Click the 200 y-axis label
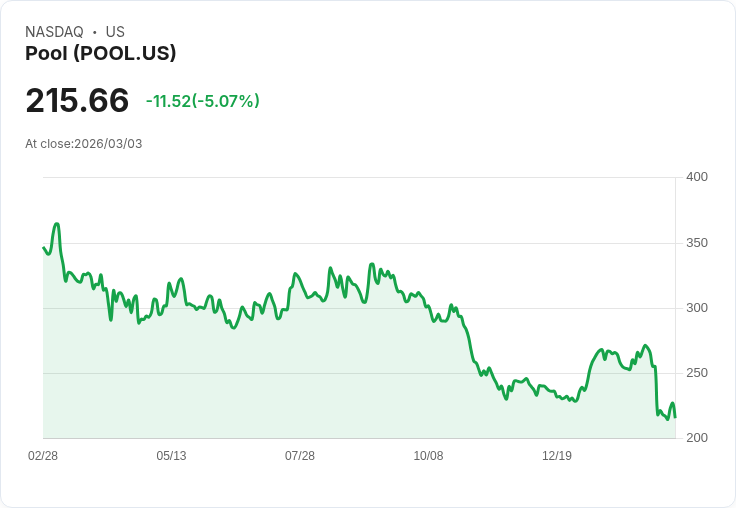The image size is (736, 508). click(x=697, y=438)
